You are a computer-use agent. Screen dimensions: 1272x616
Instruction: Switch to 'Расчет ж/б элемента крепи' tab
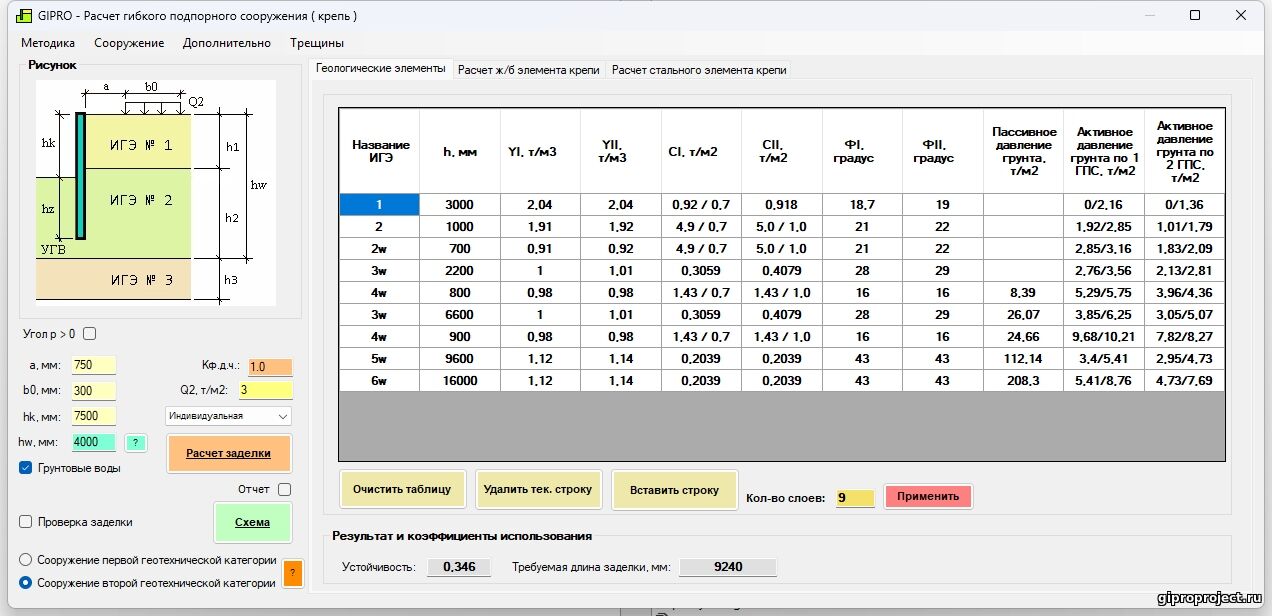coord(528,70)
